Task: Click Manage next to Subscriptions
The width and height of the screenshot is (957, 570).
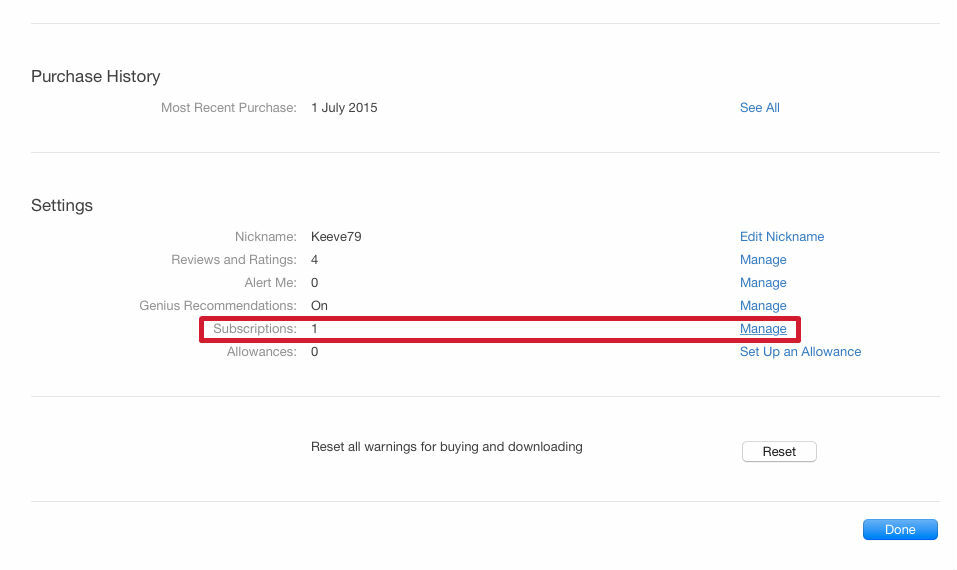Action: pos(763,328)
